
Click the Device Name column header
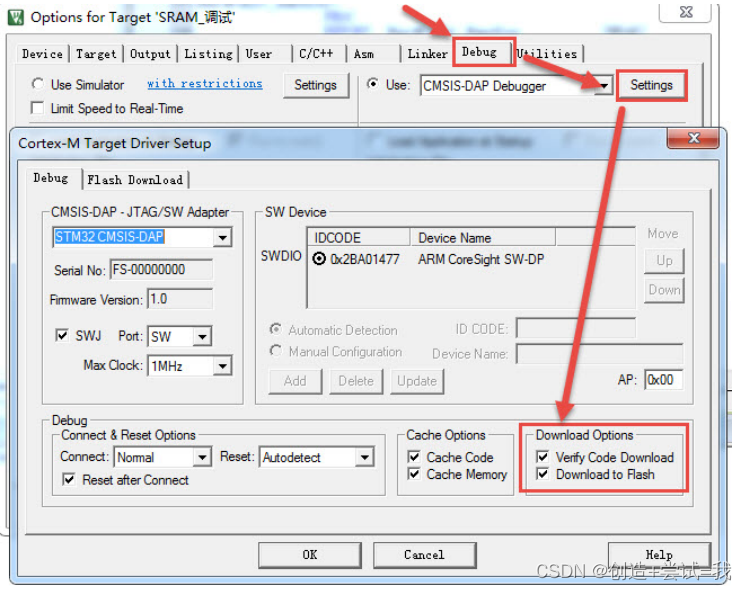[x=483, y=237]
